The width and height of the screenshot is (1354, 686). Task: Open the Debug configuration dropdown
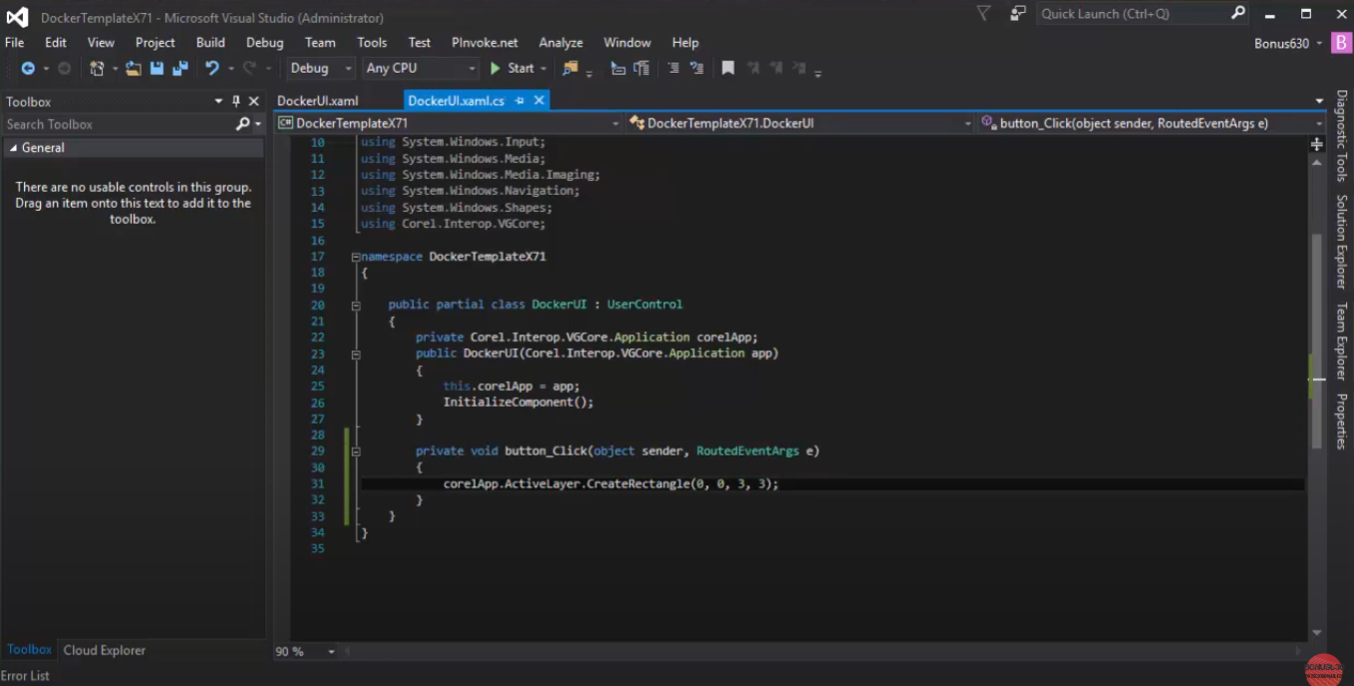point(320,68)
